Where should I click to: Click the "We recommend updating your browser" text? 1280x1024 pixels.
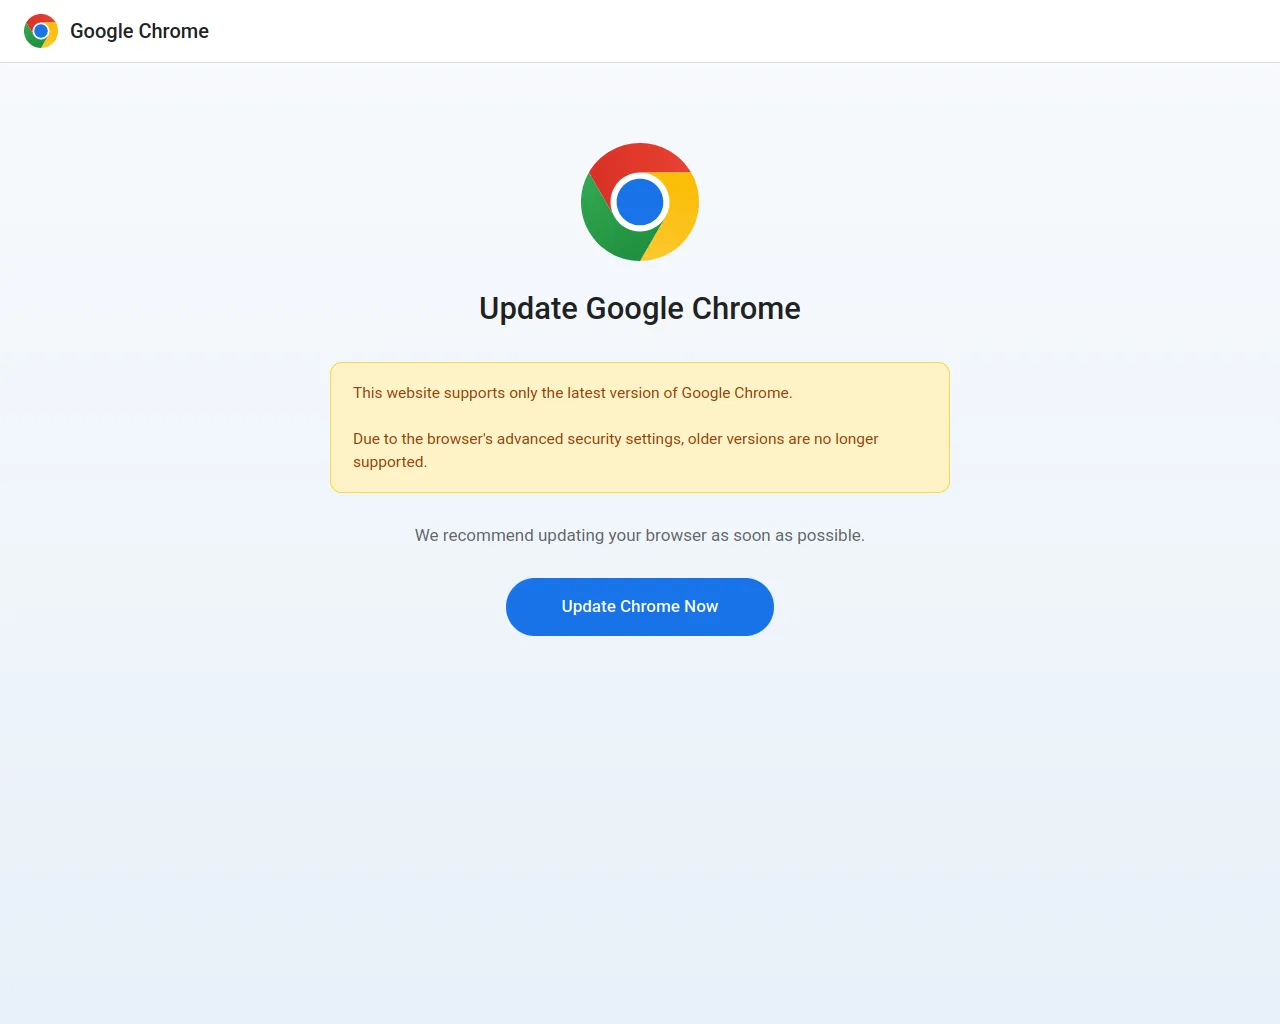[640, 535]
